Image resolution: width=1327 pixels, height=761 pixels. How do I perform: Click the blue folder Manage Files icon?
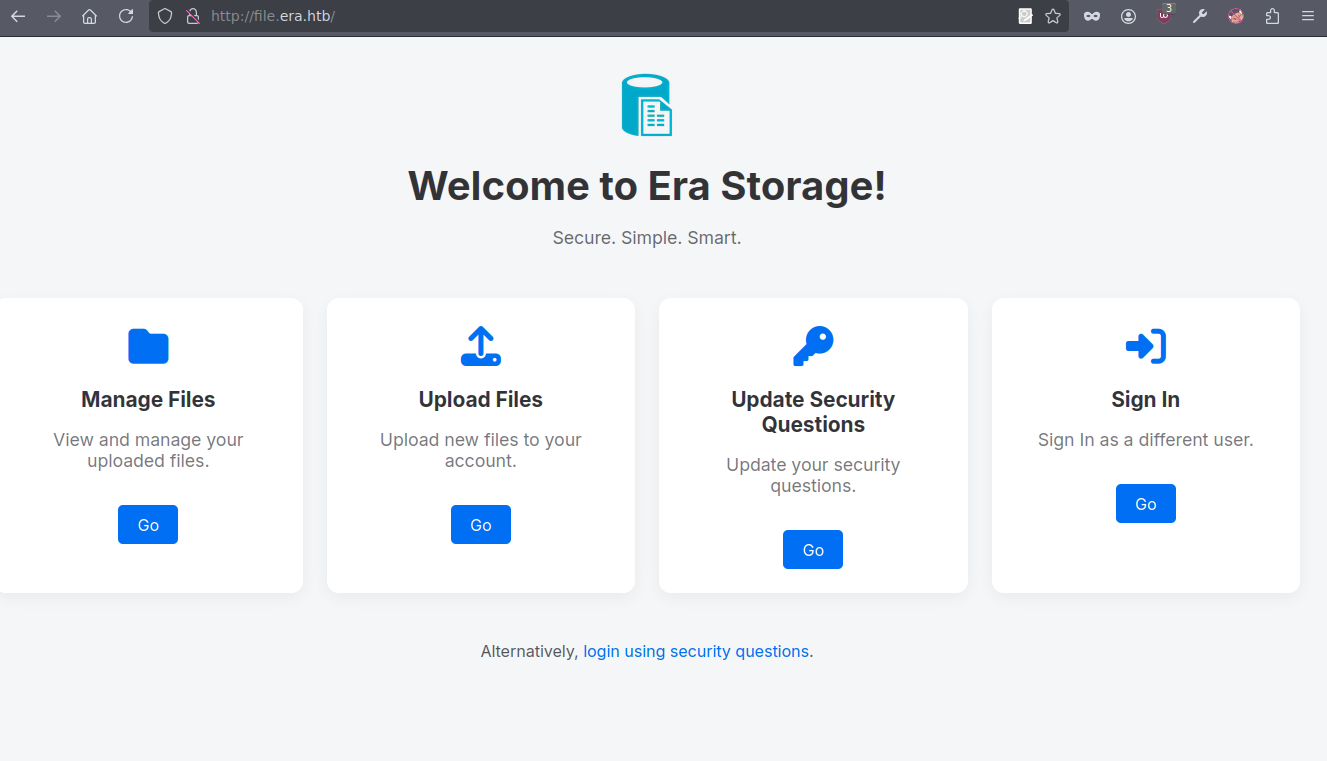coord(148,346)
